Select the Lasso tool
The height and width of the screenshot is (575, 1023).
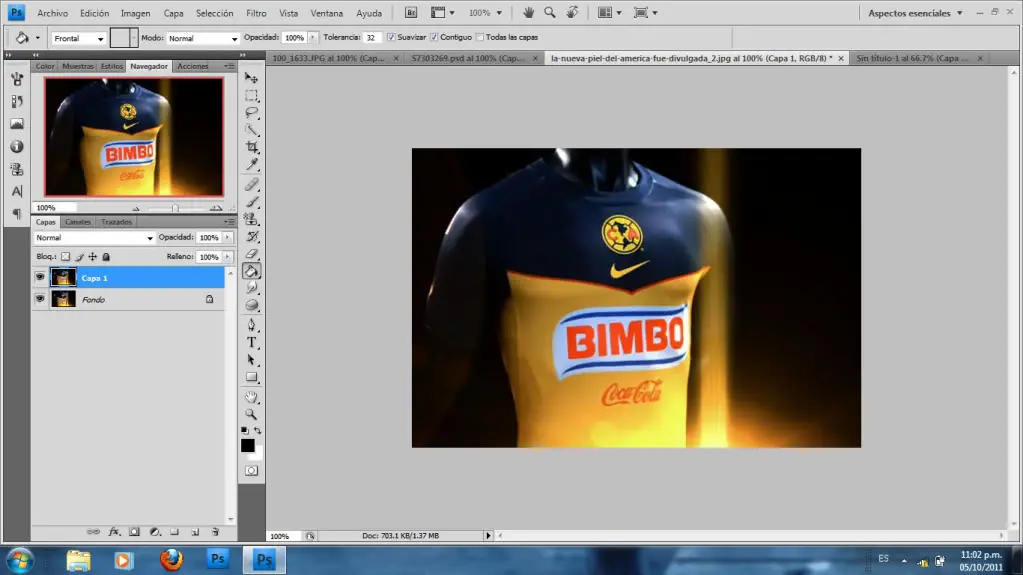coord(251,112)
